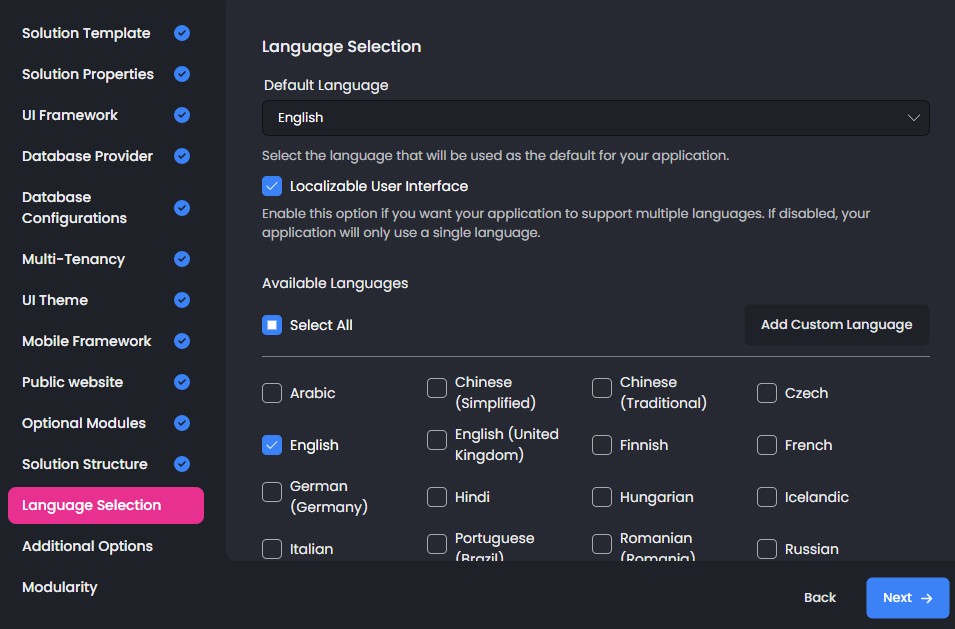955x629 pixels.
Task: Click the checkmark icon beside Optional Modules
Action: (x=182, y=423)
